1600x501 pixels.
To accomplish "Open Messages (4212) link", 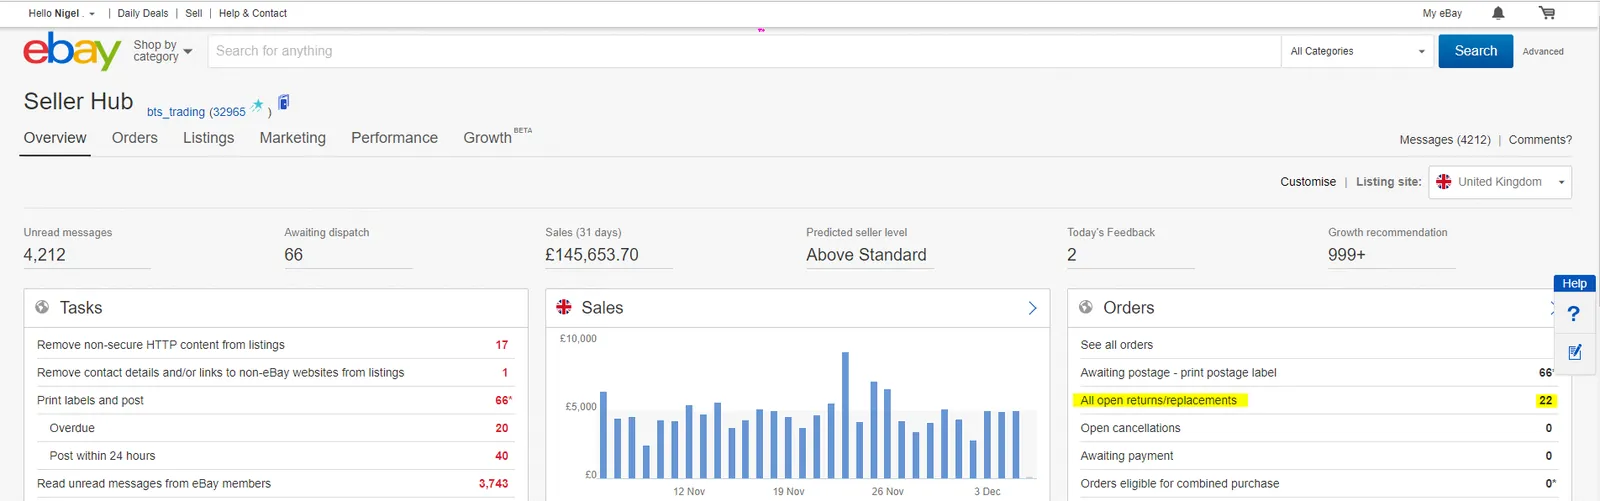I will (1445, 140).
